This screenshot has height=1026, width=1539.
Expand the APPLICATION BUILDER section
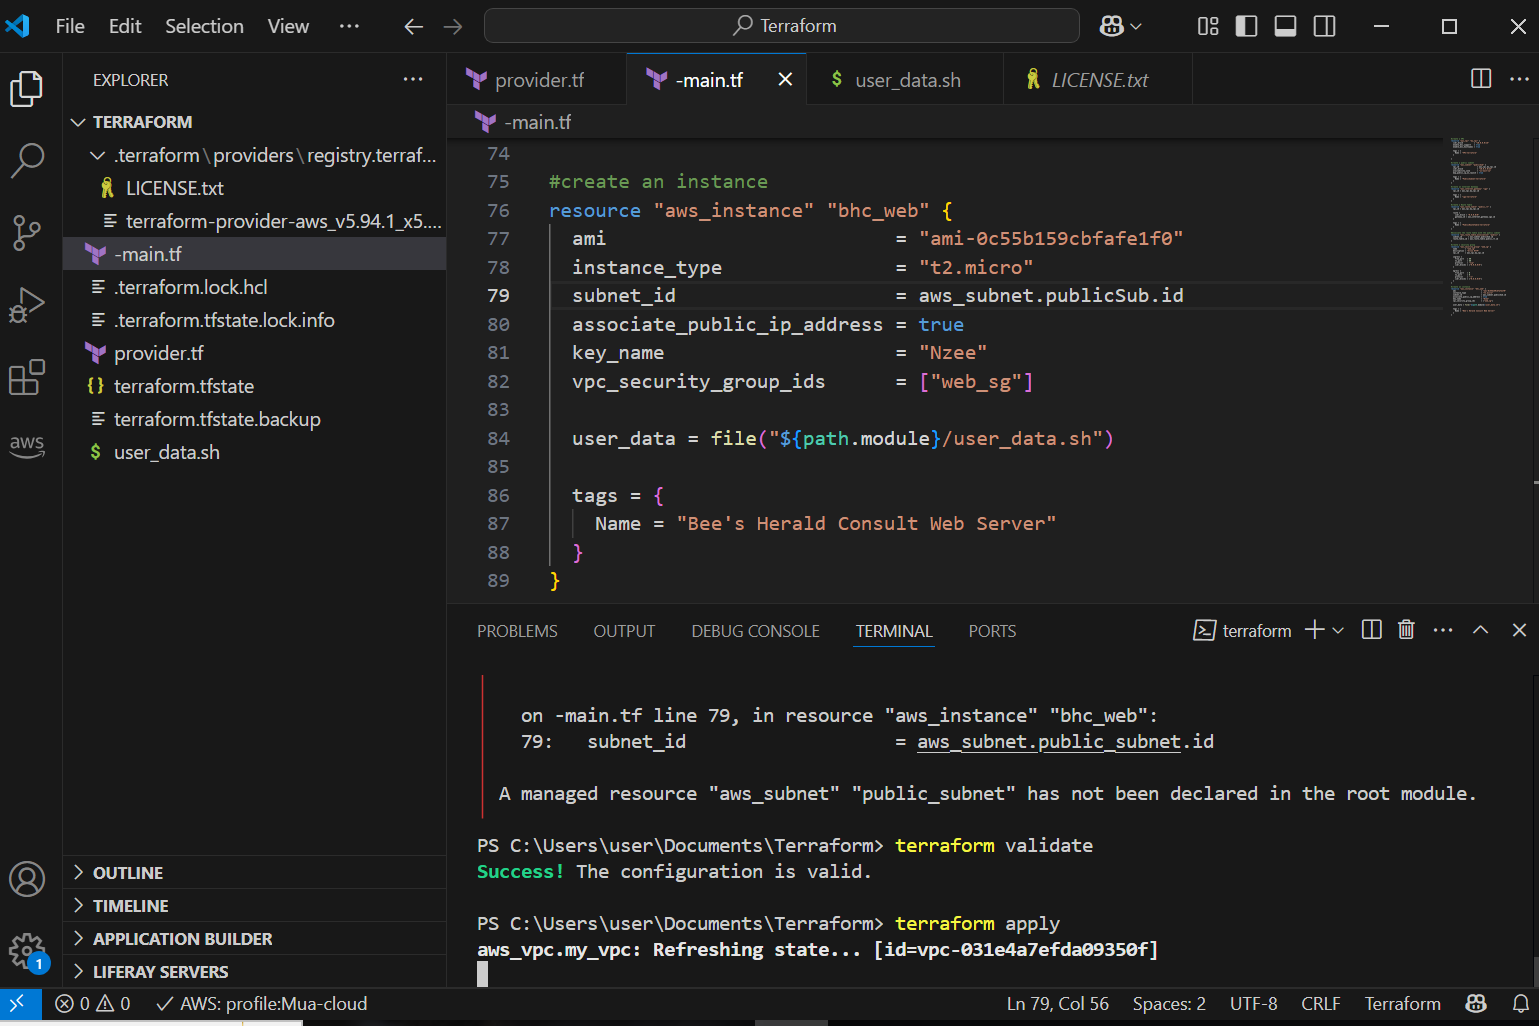255,939
